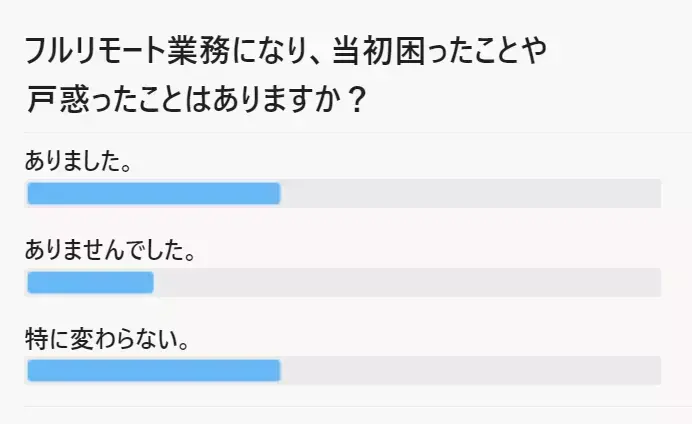Click the gray unfilled part of ありませんでした bar

pyautogui.click(x=407, y=282)
